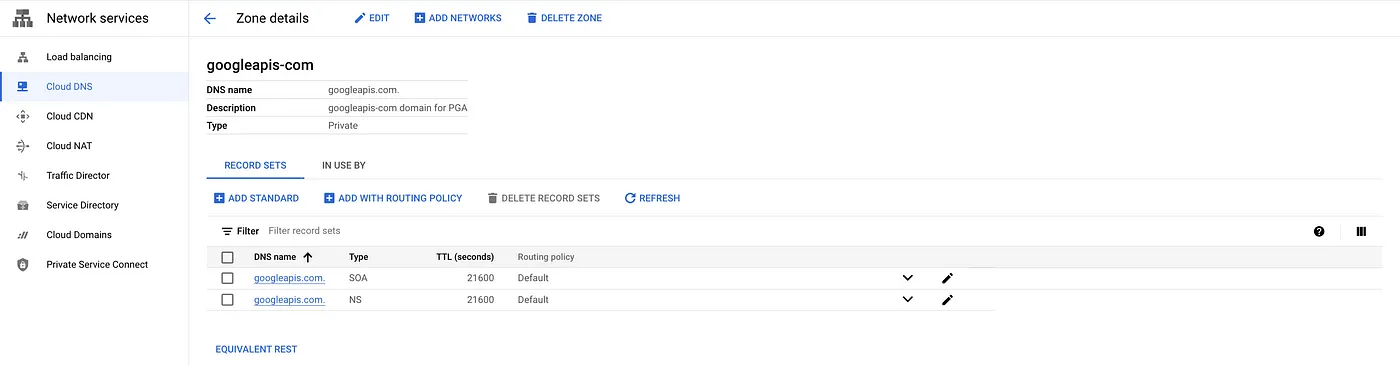1400x365 pixels.
Task: Switch to the IN USE BY tab
Action: coord(343,166)
